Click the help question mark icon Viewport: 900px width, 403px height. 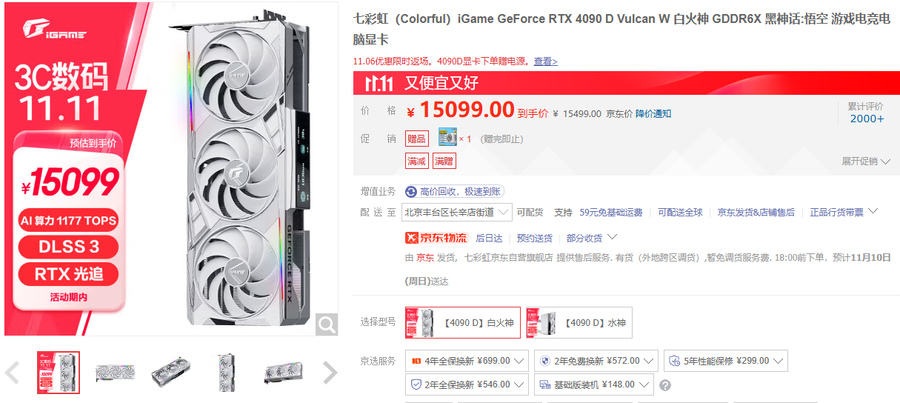pyautogui.click(x=665, y=385)
